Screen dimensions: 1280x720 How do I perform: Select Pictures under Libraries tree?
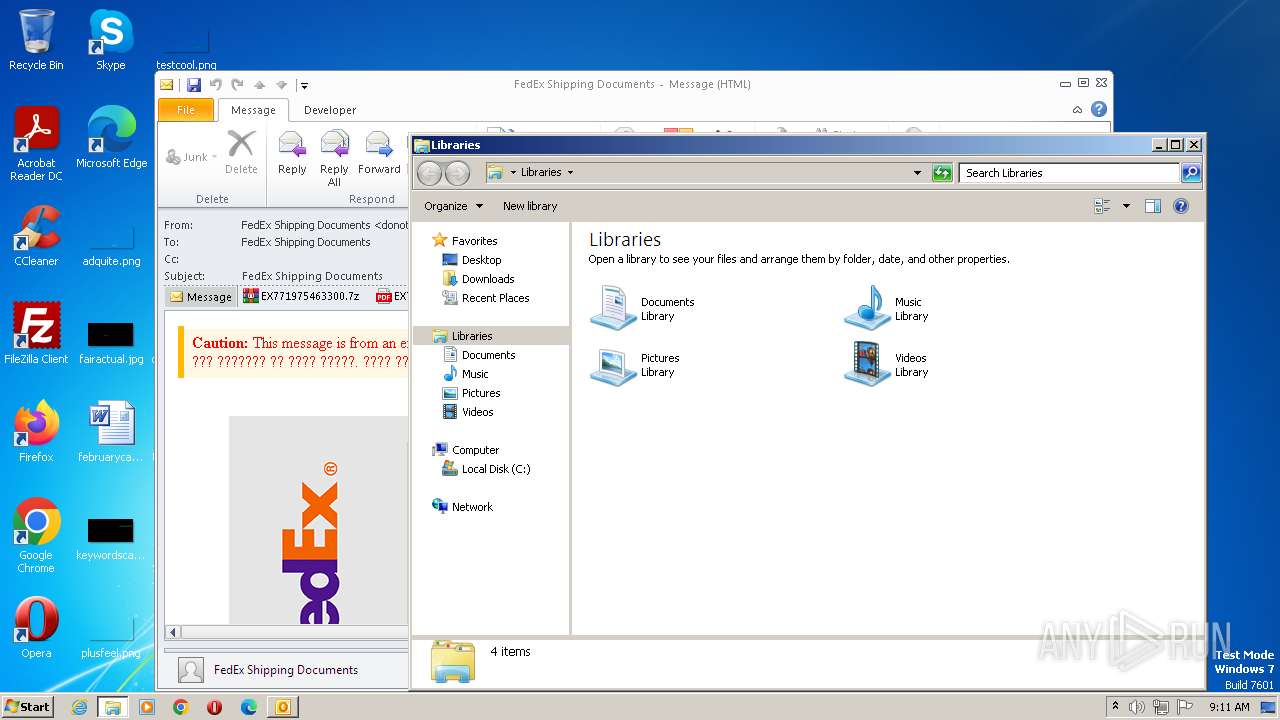tap(471, 393)
